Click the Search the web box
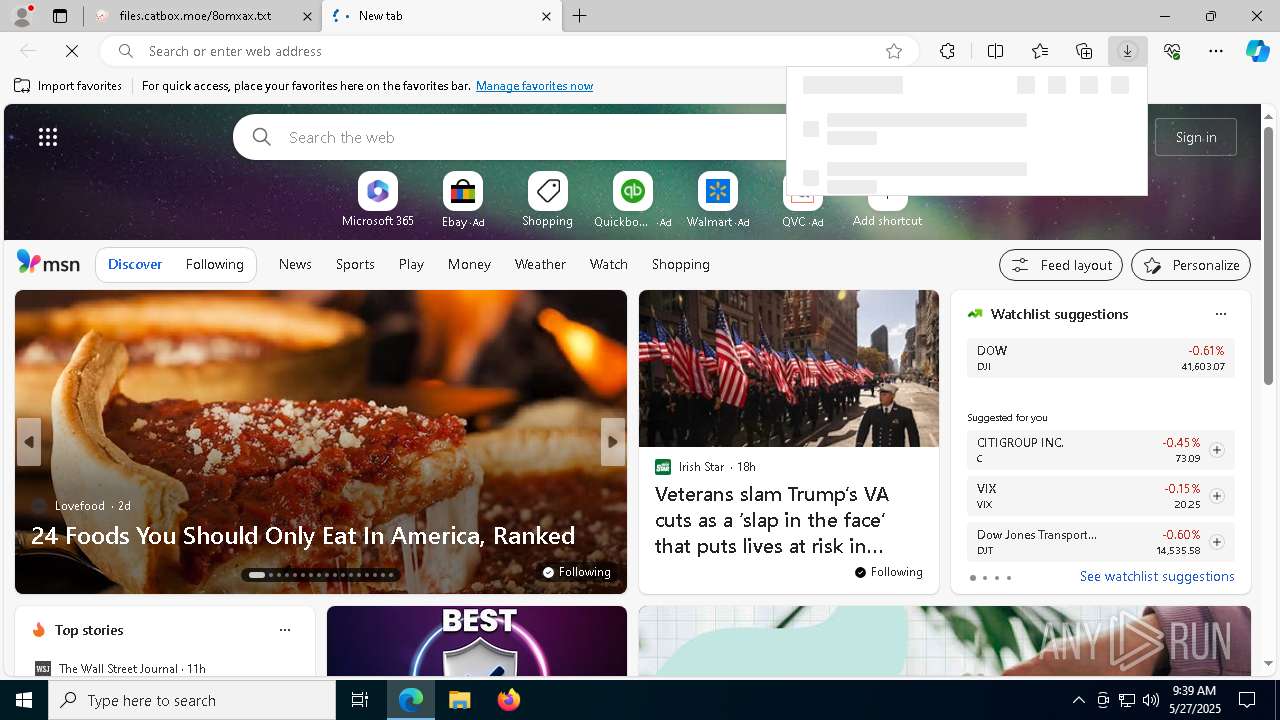The height and width of the screenshot is (720, 1280). (510, 137)
